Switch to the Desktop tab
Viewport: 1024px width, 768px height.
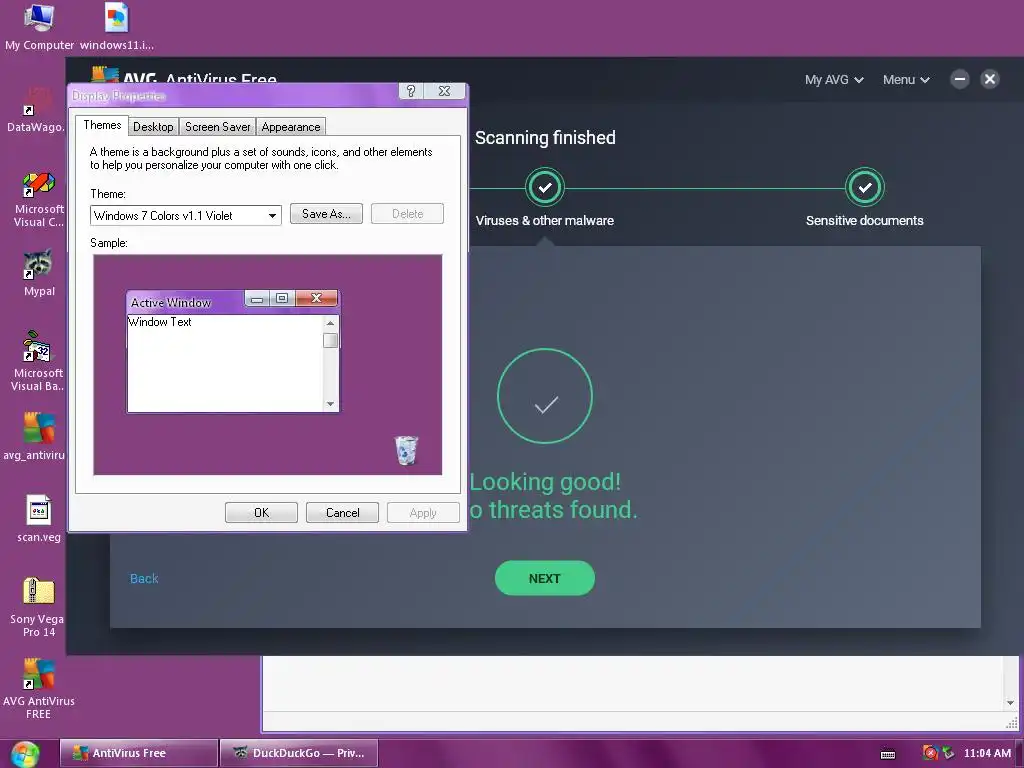coord(153,127)
